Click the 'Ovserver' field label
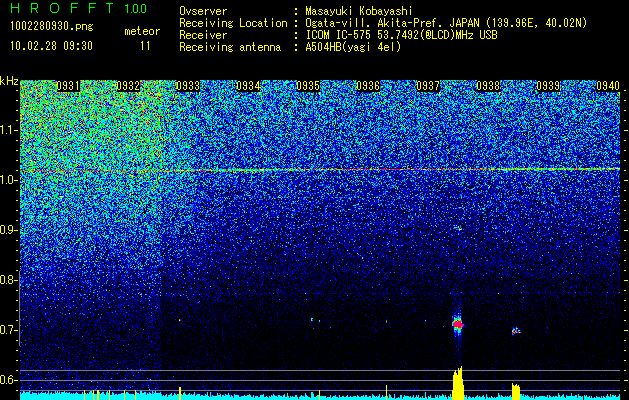Image resolution: width=629 pixels, height=400 pixels. 203,12
